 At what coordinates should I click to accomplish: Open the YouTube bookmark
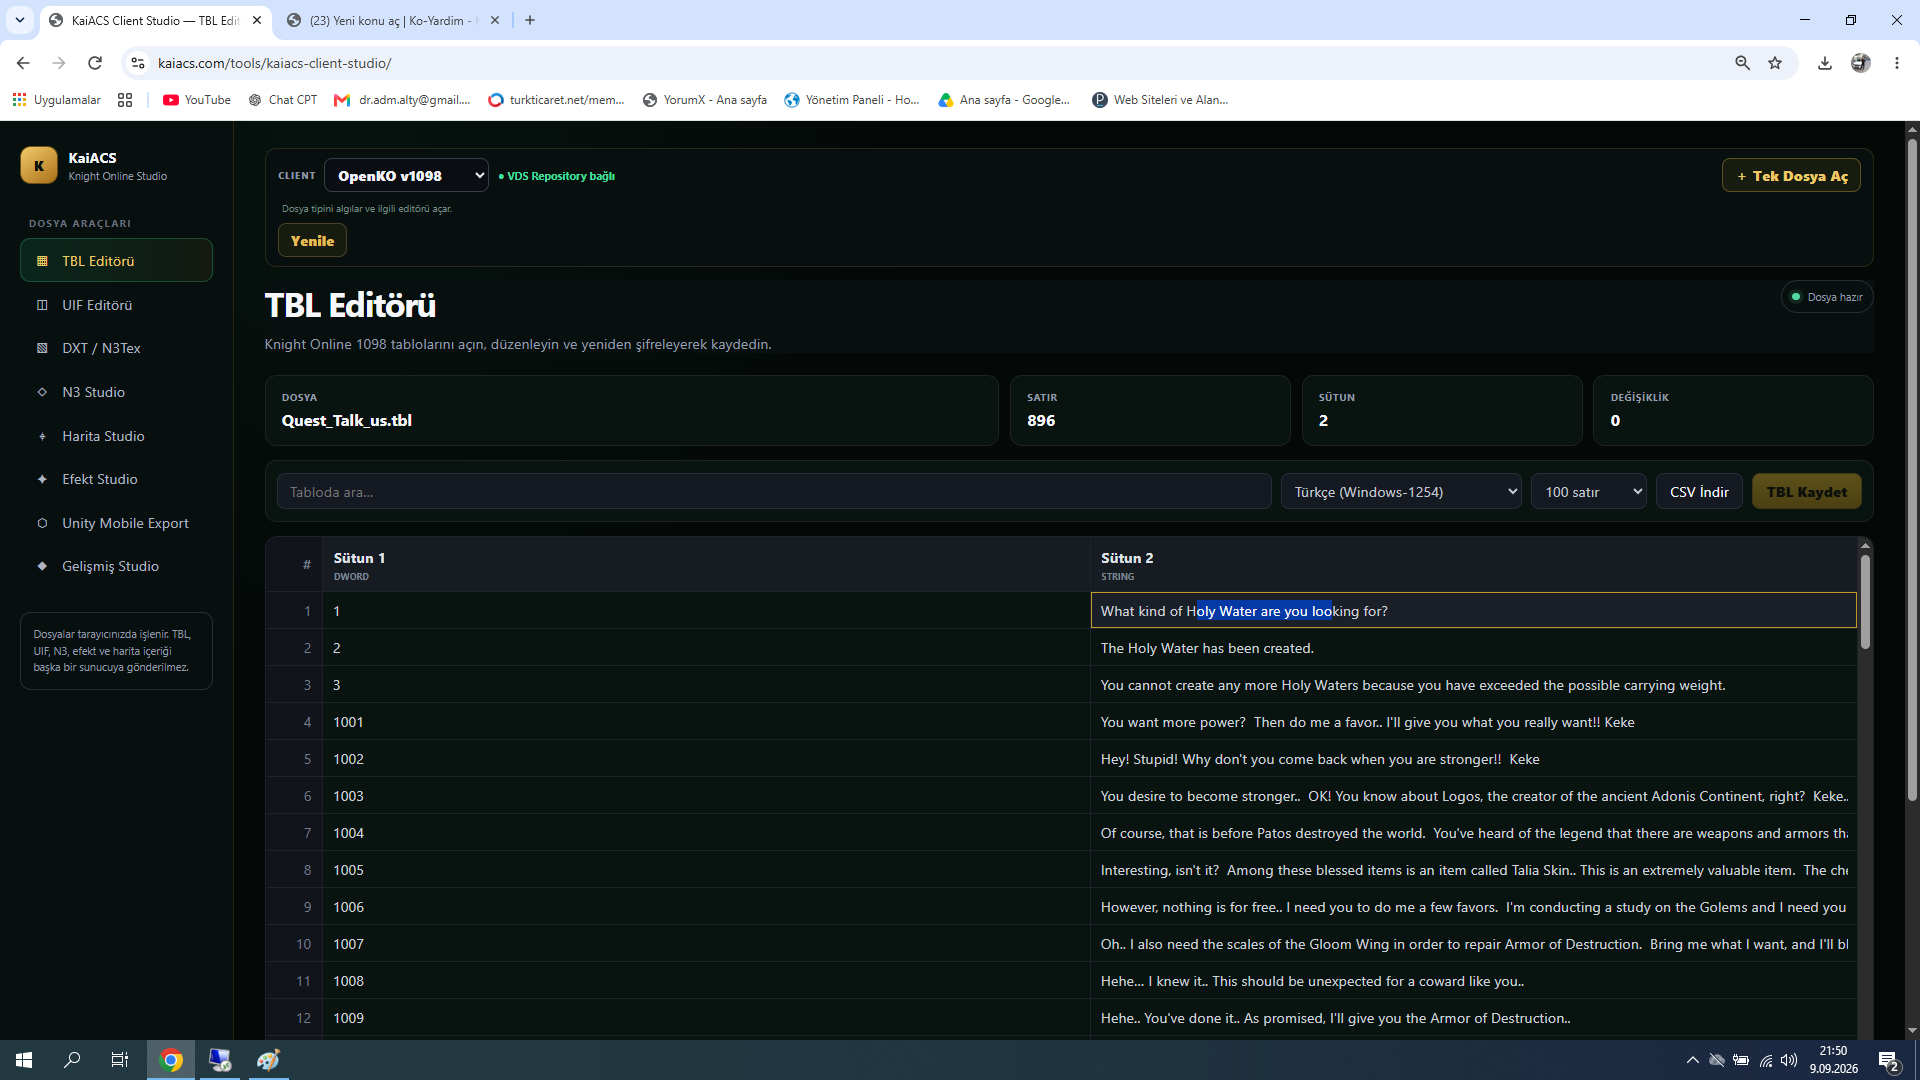(x=197, y=100)
